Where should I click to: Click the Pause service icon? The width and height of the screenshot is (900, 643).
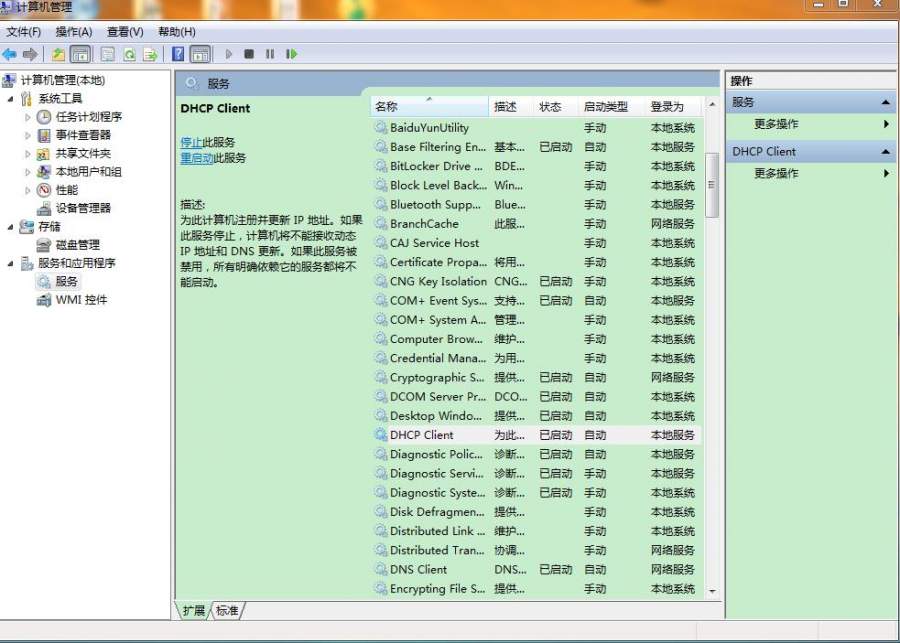tap(270, 54)
